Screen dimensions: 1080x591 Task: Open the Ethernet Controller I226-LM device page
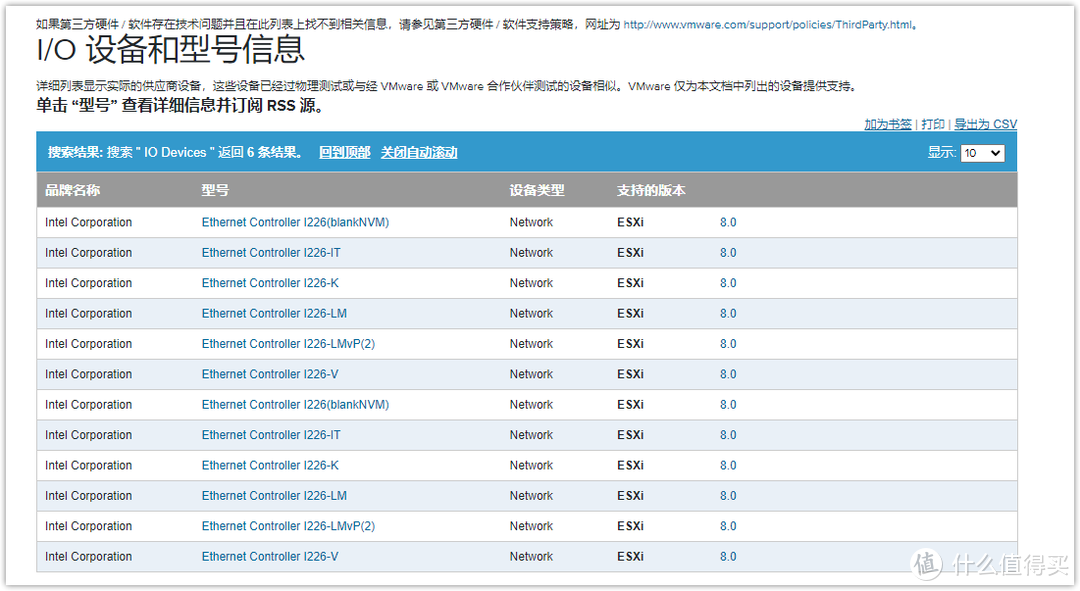coord(275,313)
